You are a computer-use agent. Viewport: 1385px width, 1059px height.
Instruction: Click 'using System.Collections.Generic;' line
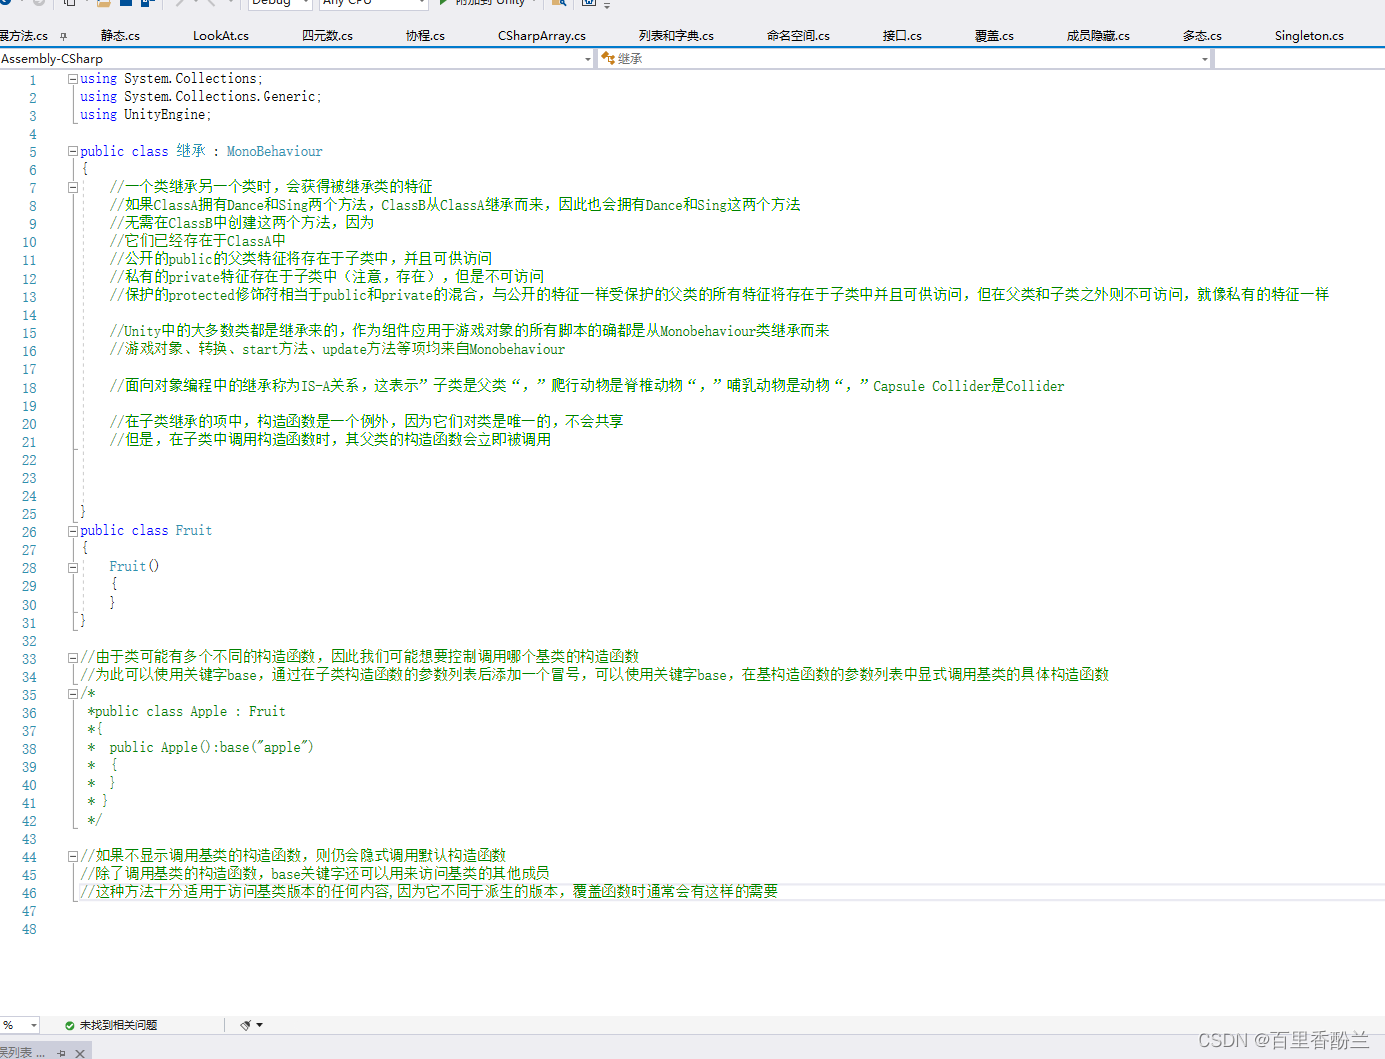(201, 97)
